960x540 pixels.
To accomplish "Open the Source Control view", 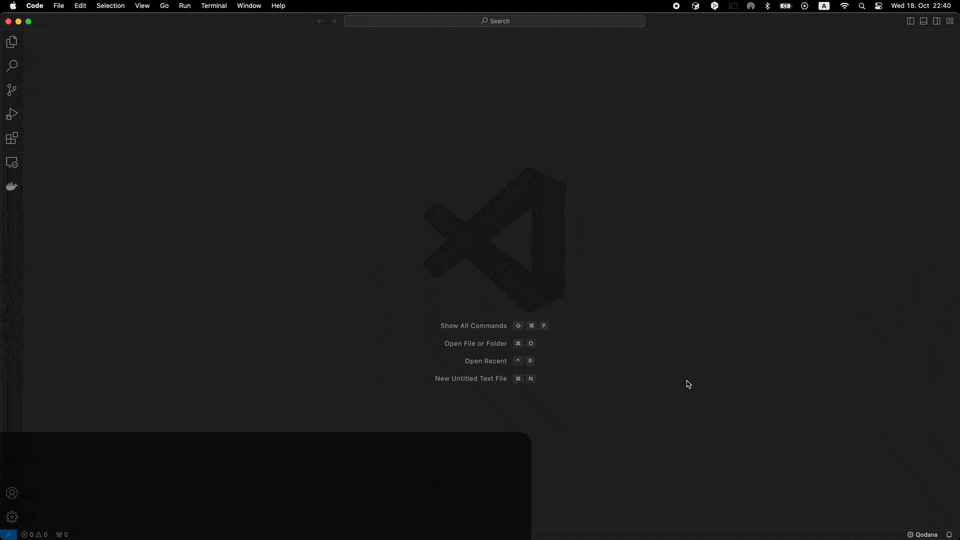I will [12, 90].
